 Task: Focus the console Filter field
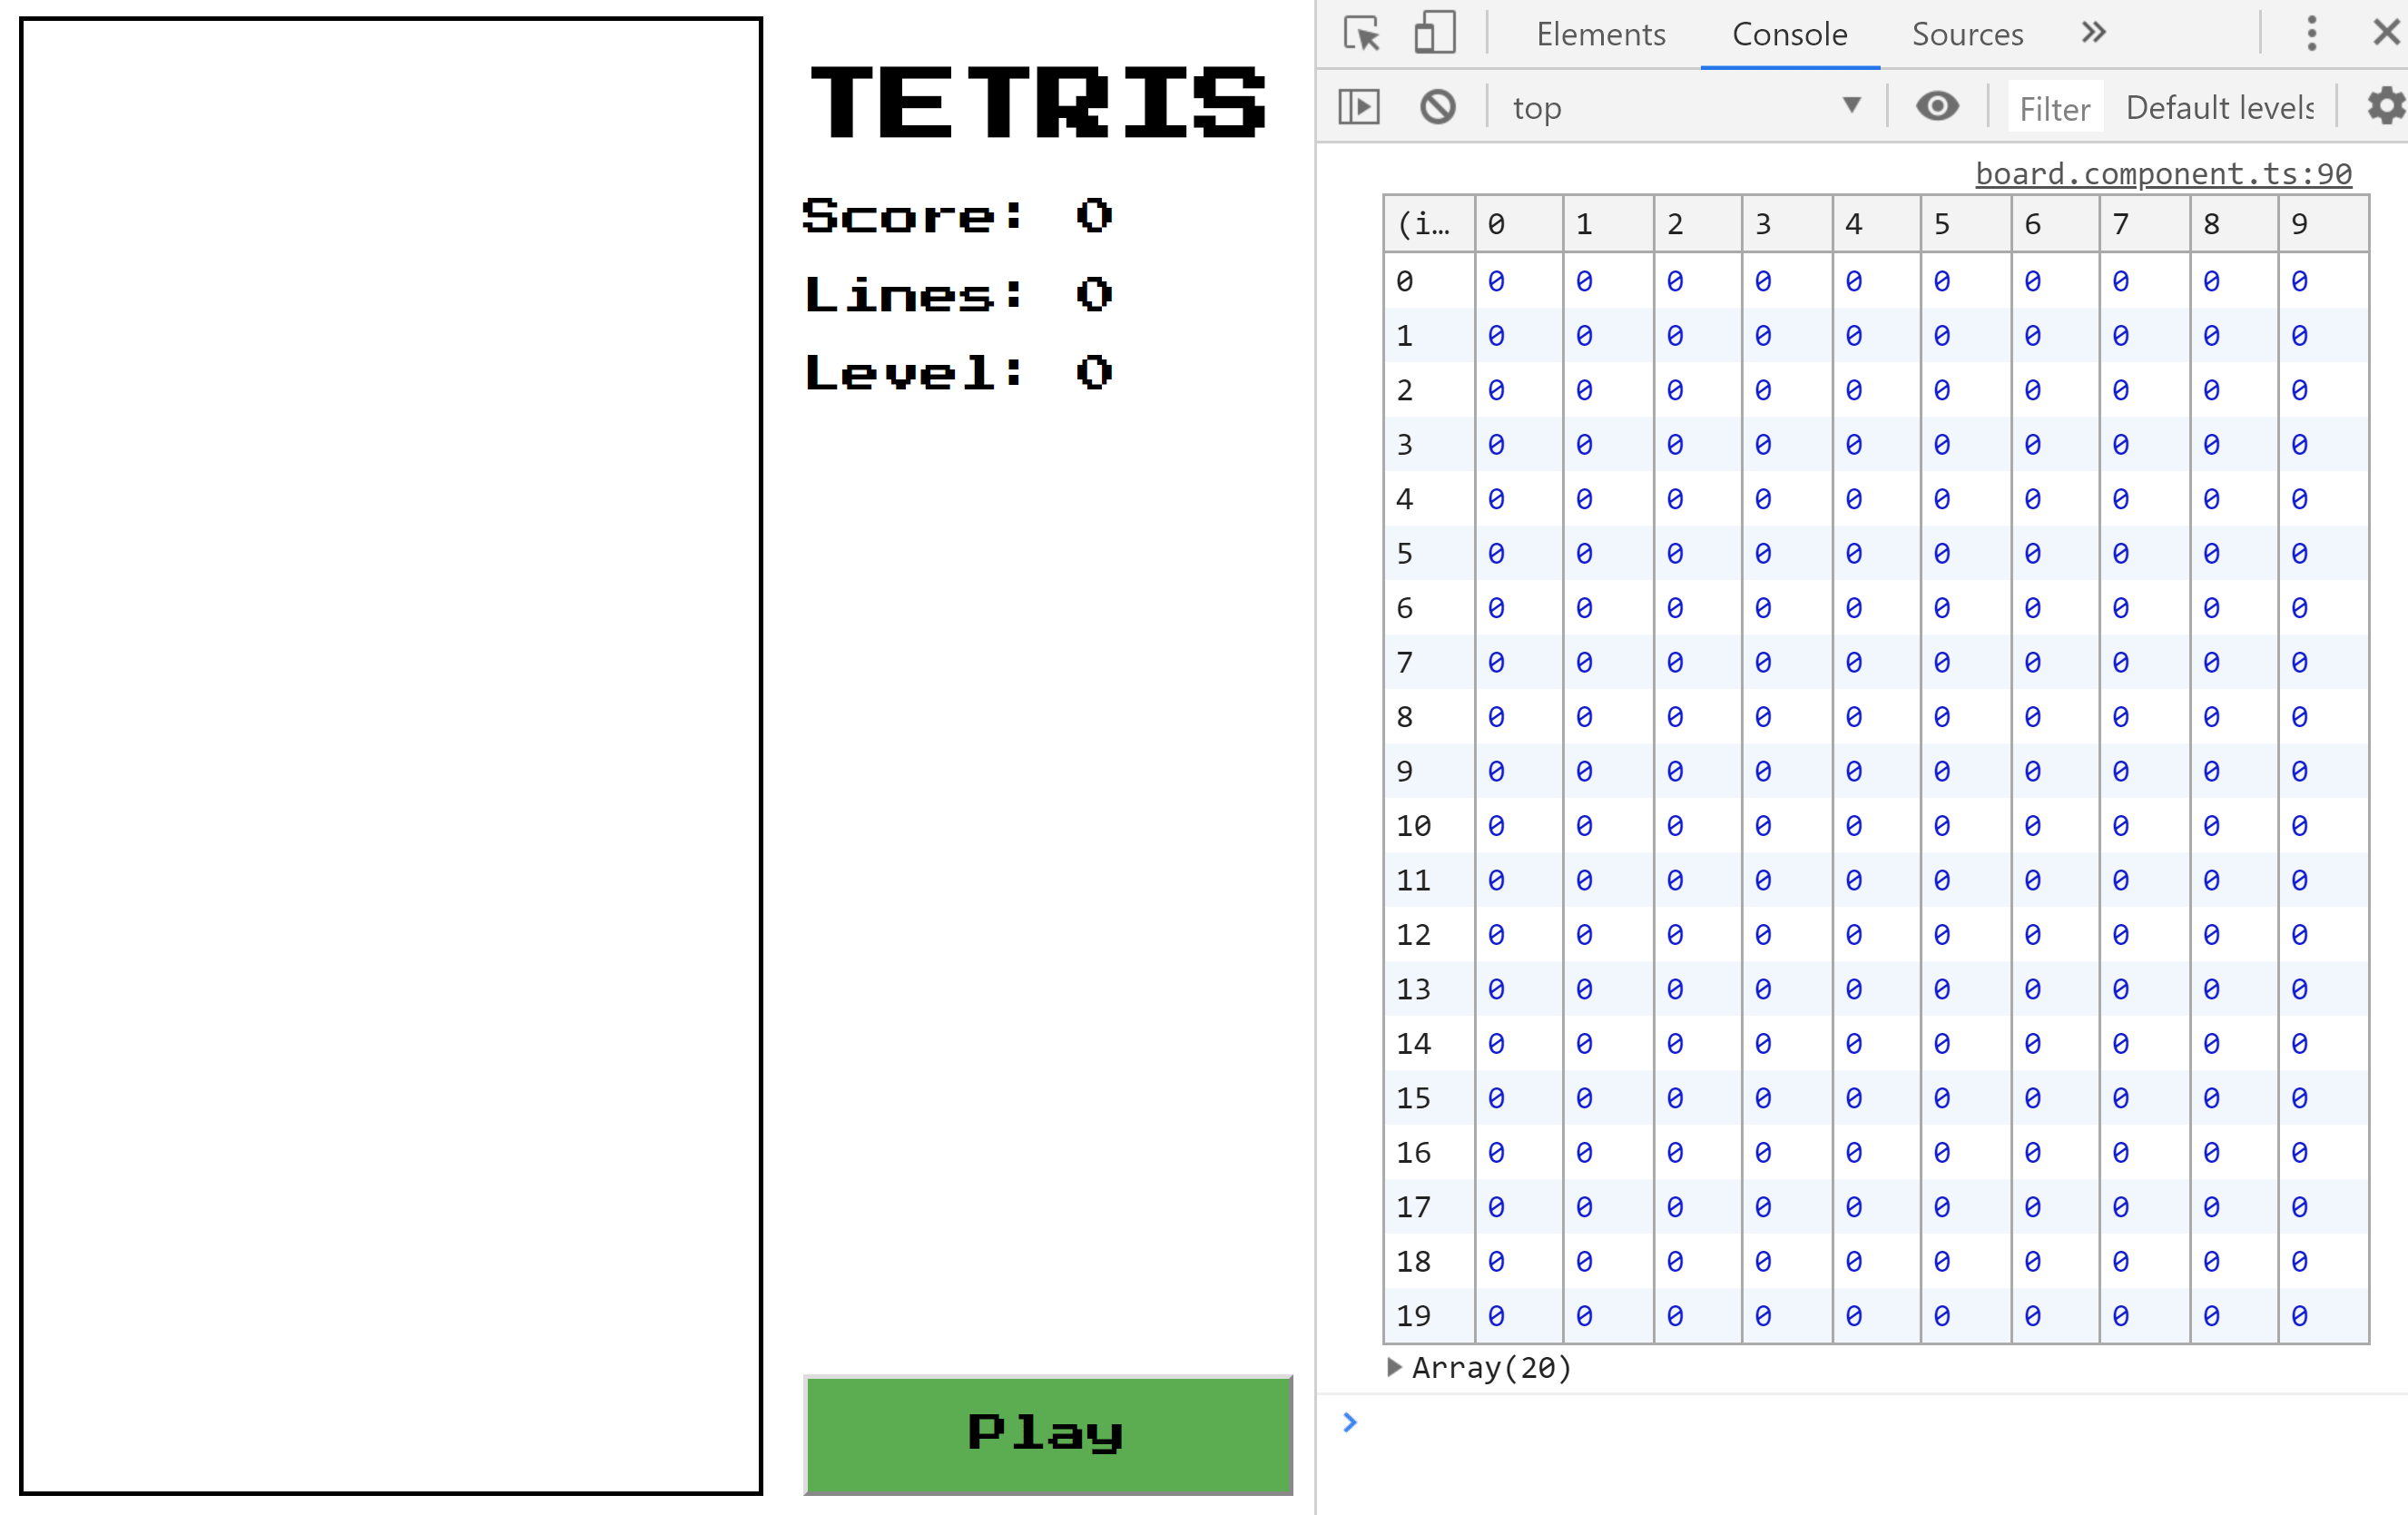2054,107
